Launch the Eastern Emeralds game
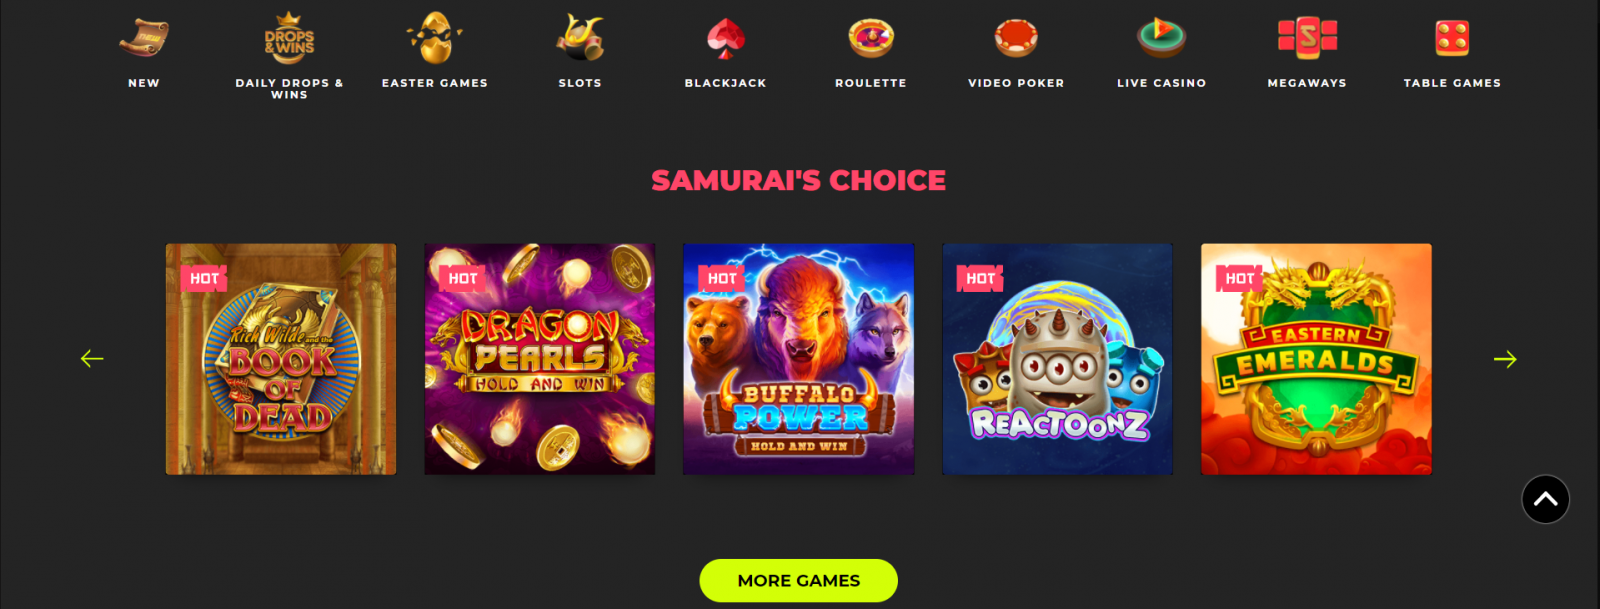This screenshot has height=609, width=1600. 1316,359
